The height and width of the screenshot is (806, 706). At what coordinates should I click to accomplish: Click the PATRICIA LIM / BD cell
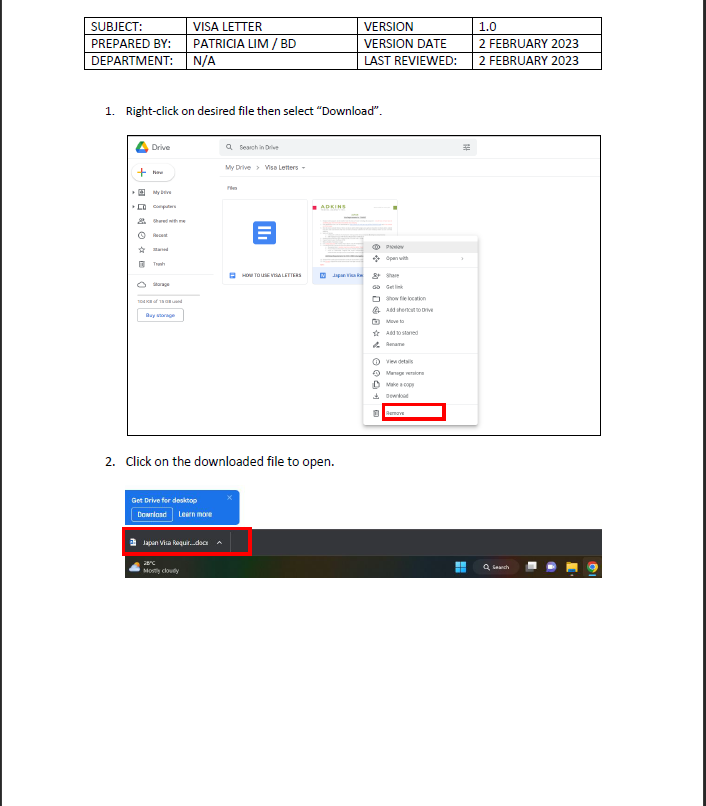(272, 44)
